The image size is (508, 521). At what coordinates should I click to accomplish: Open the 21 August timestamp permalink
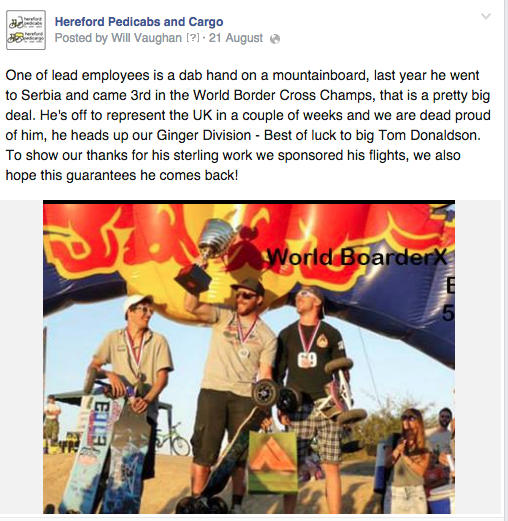(236, 38)
